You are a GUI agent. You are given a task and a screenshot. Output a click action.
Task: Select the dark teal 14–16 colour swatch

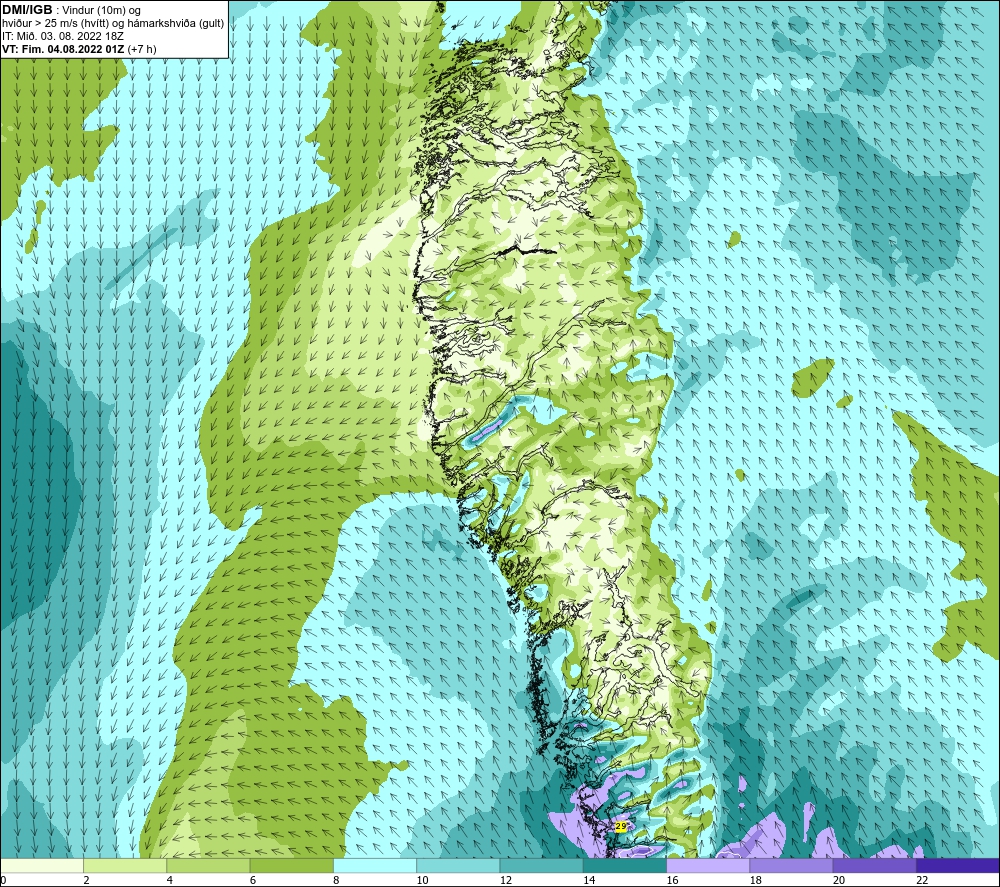[x=625, y=865]
